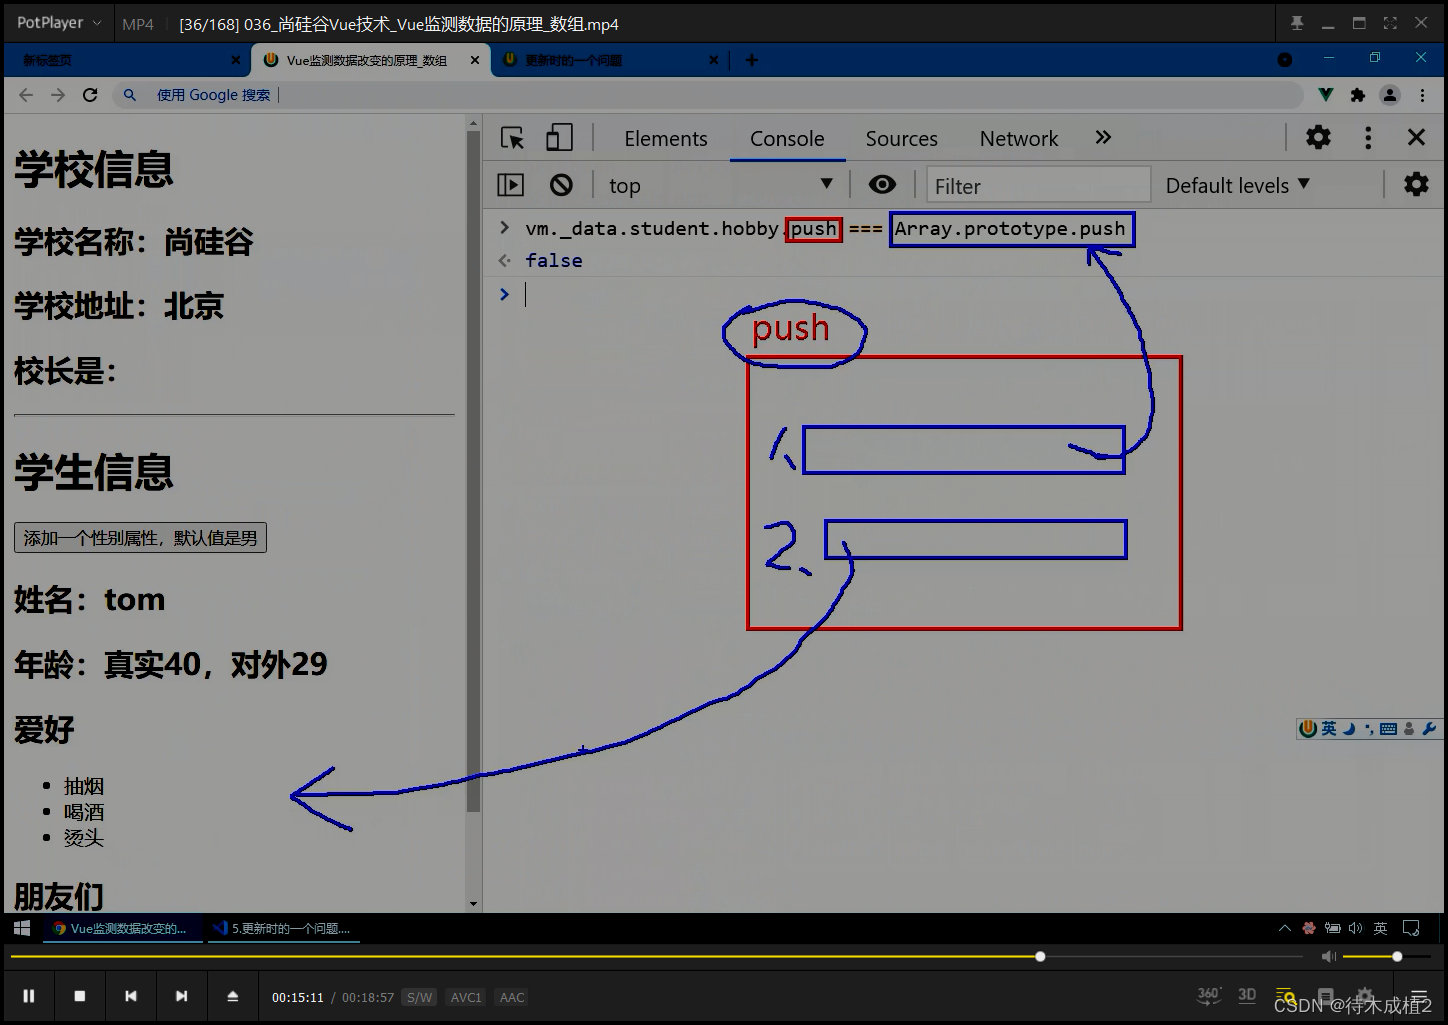Show more DevTools panels chevron

click(x=1103, y=138)
